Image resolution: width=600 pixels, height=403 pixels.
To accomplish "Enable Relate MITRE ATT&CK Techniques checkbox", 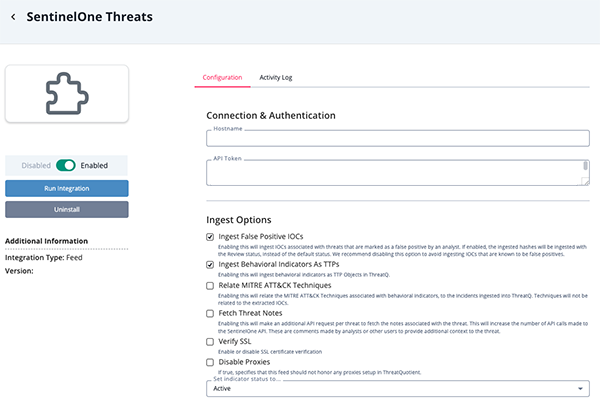I will [210, 286].
